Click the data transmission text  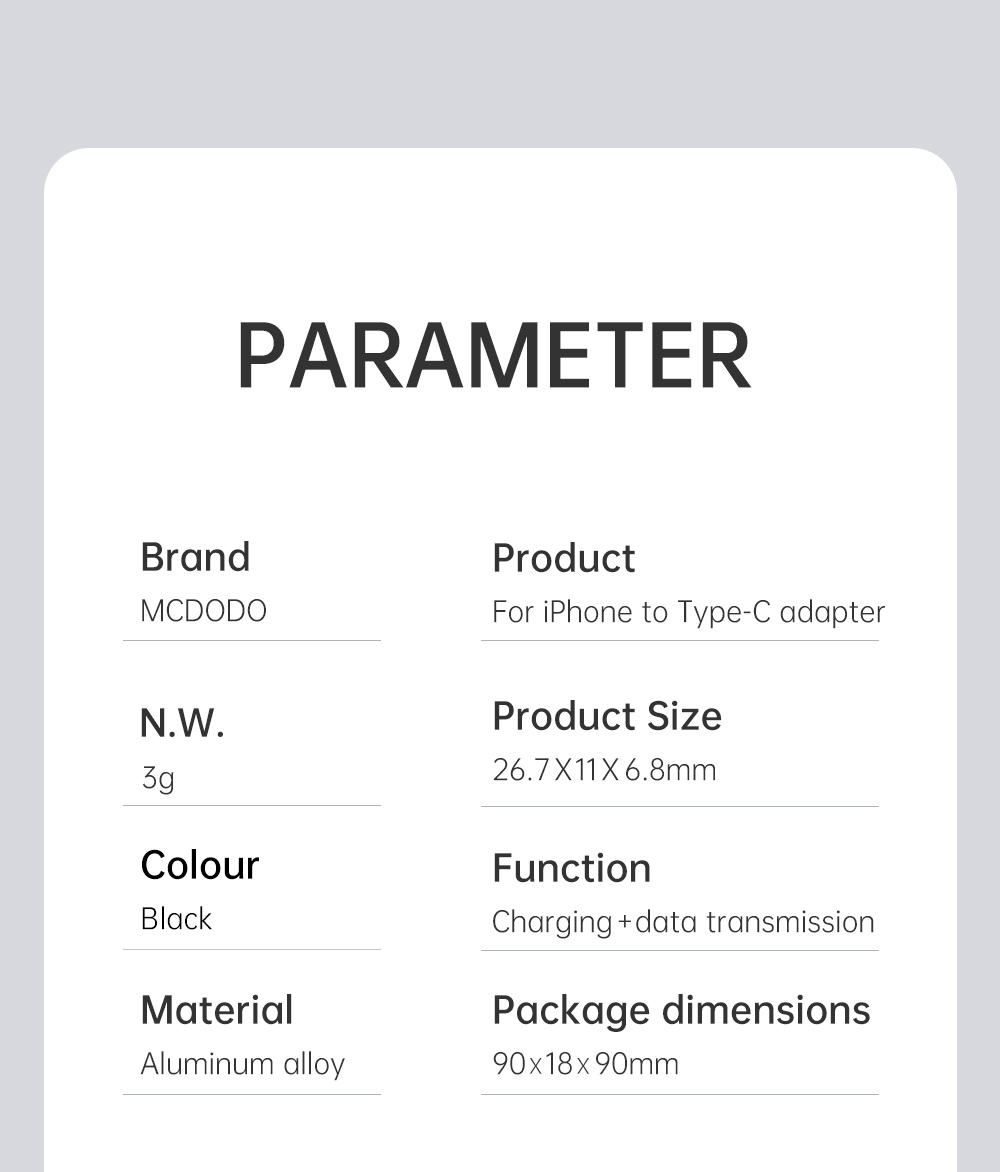(x=754, y=922)
